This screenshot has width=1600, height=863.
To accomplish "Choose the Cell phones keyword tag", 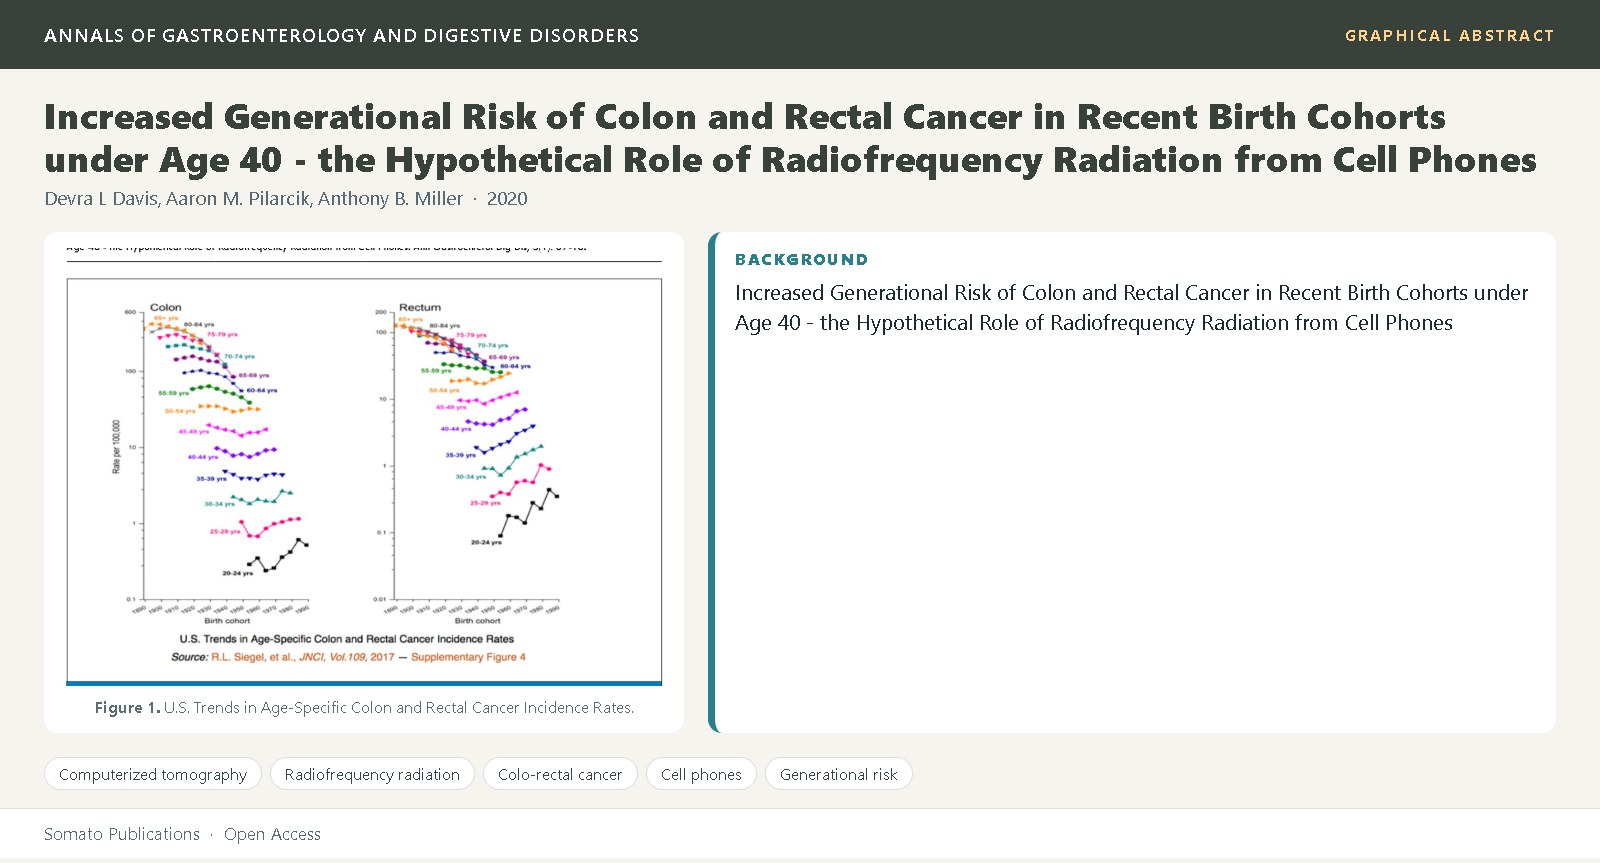I will pos(701,774).
